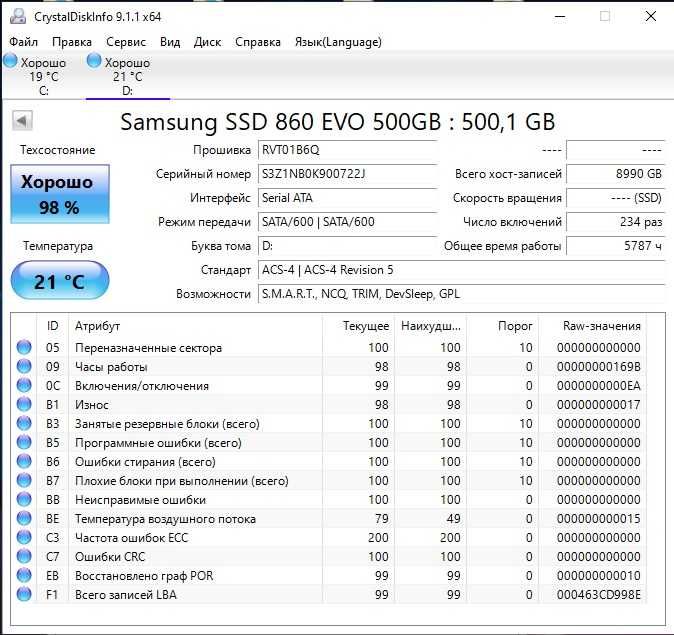Click raw value 000463CD998E
The height and width of the screenshot is (635, 674).
(598, 595)
